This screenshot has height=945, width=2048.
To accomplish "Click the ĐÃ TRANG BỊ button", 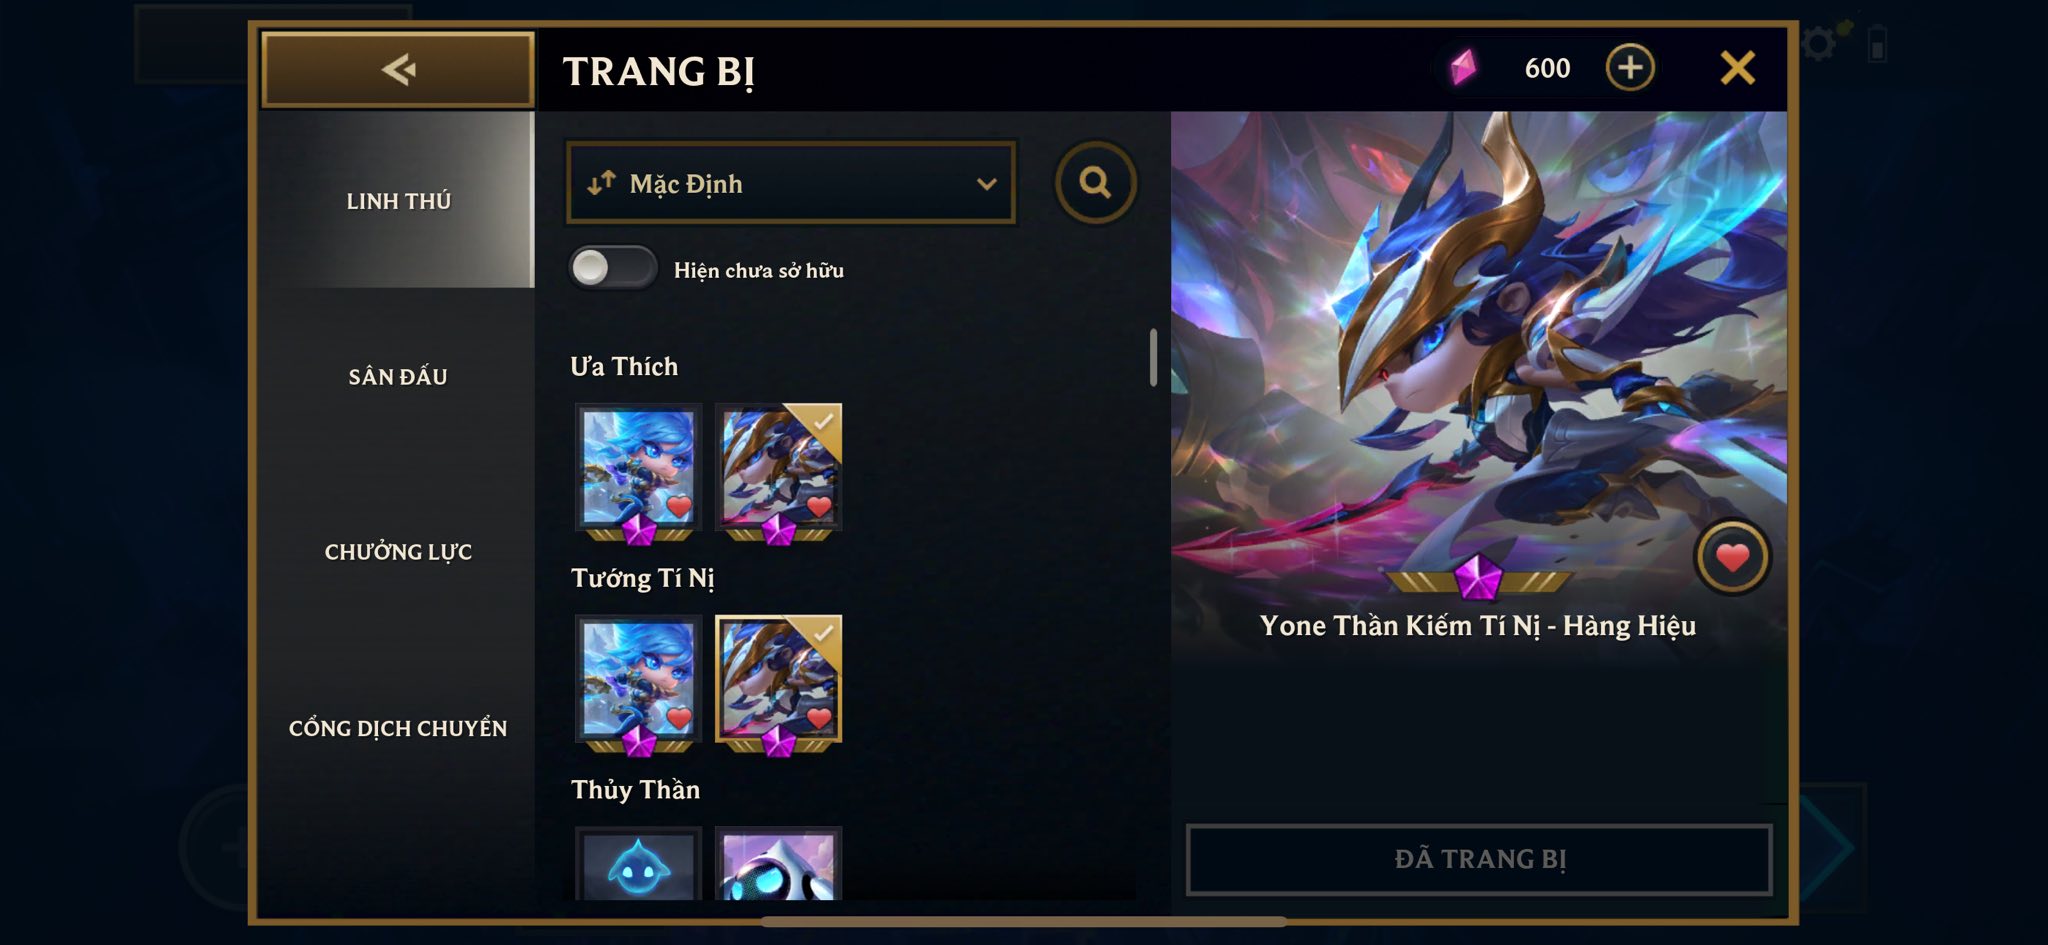I will [x=1478, y=859].
